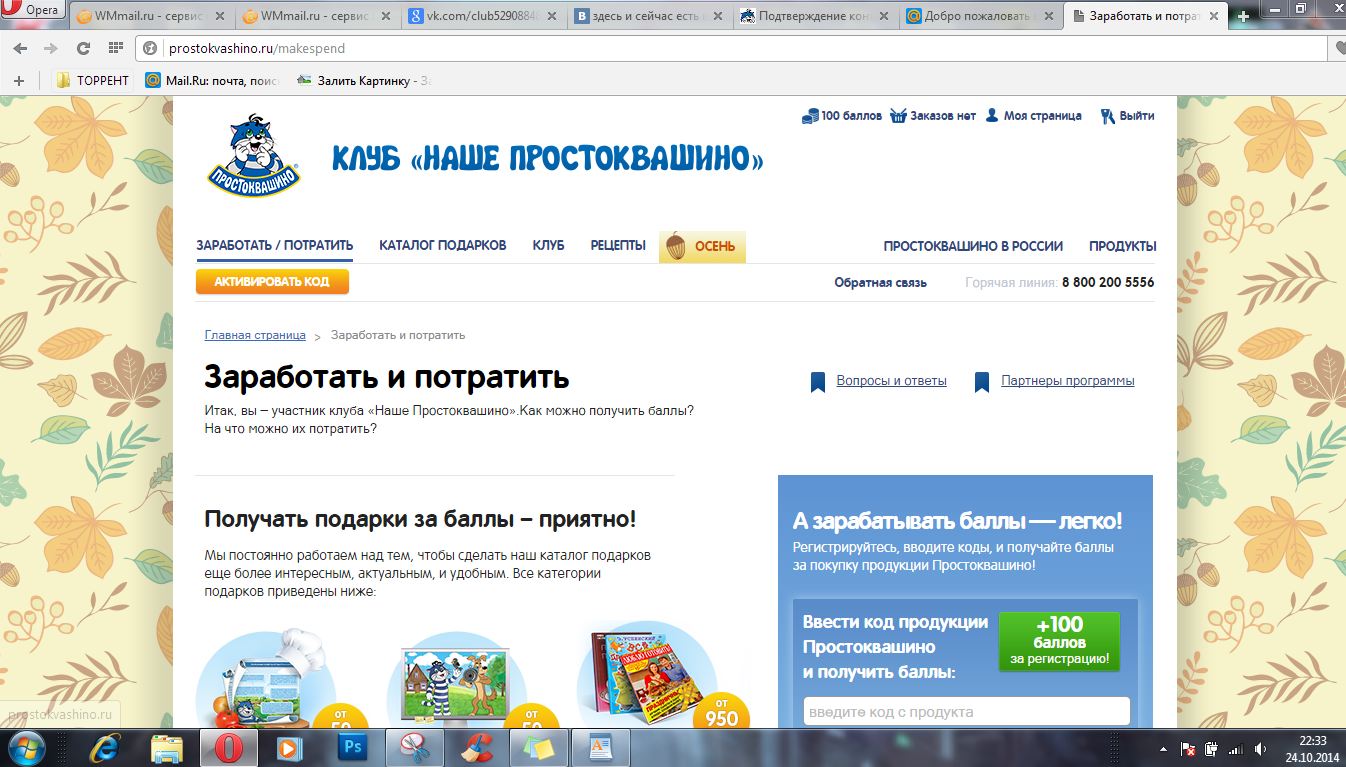Open the РЕЦЕПТЫ menu item
This screenshot has height=767, width=1346.
[618, 246]
